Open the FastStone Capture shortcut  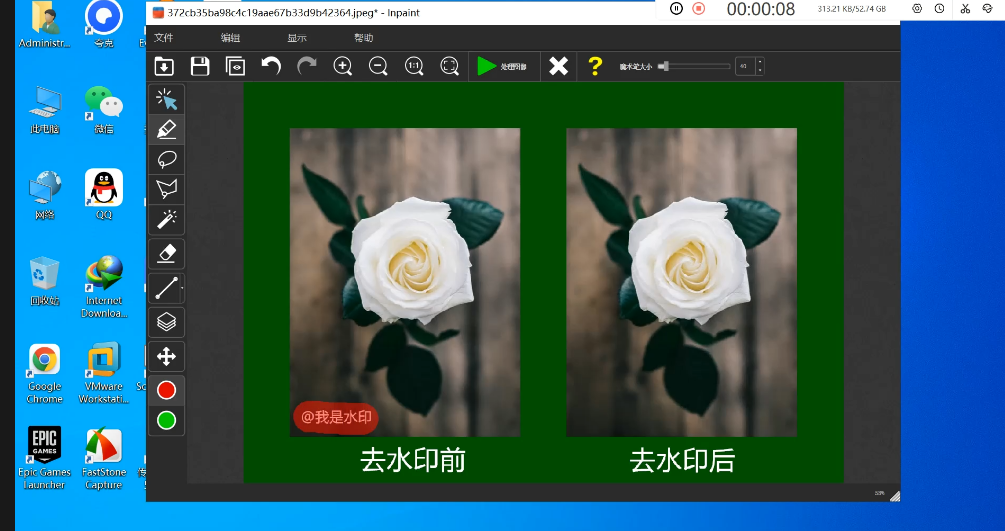point(103,459)
